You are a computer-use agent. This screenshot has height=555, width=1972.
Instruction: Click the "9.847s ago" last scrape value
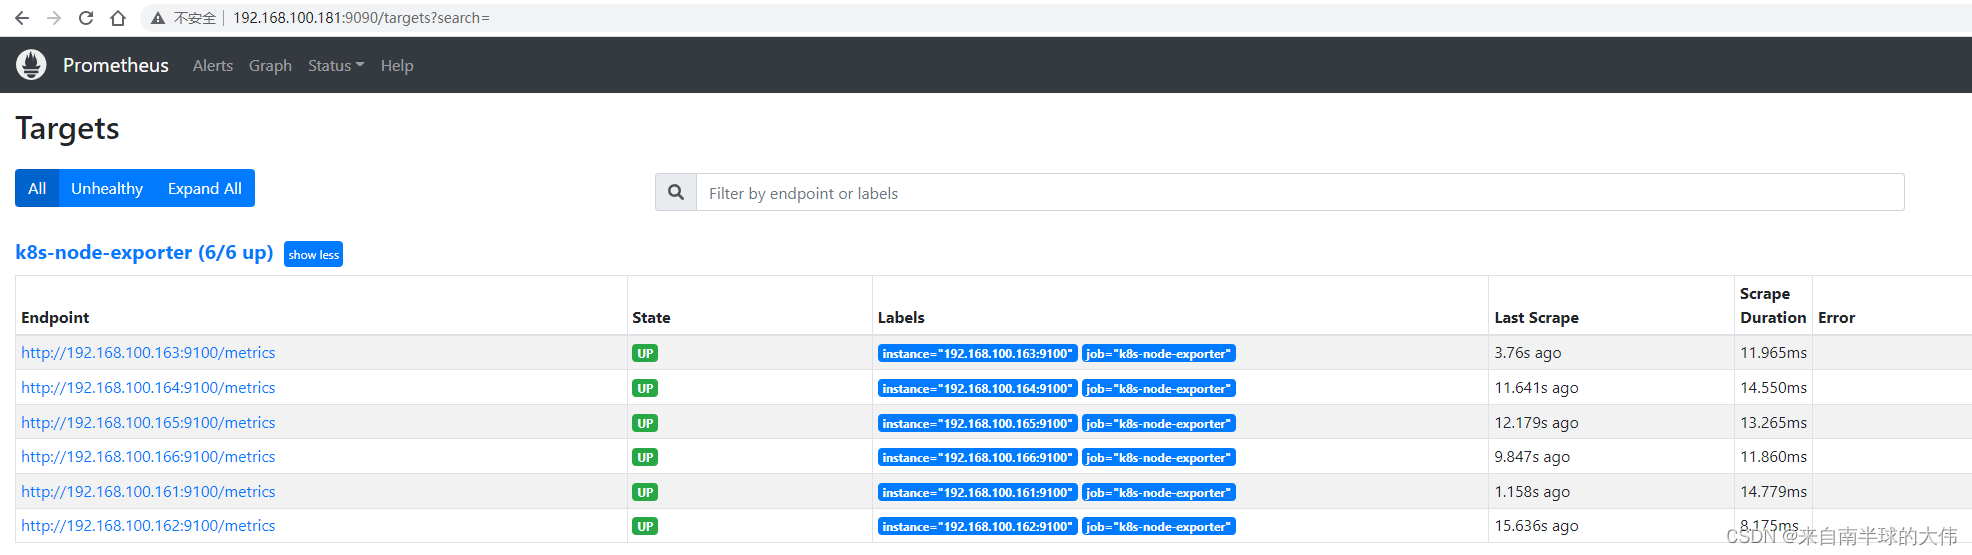point(1532,456)
